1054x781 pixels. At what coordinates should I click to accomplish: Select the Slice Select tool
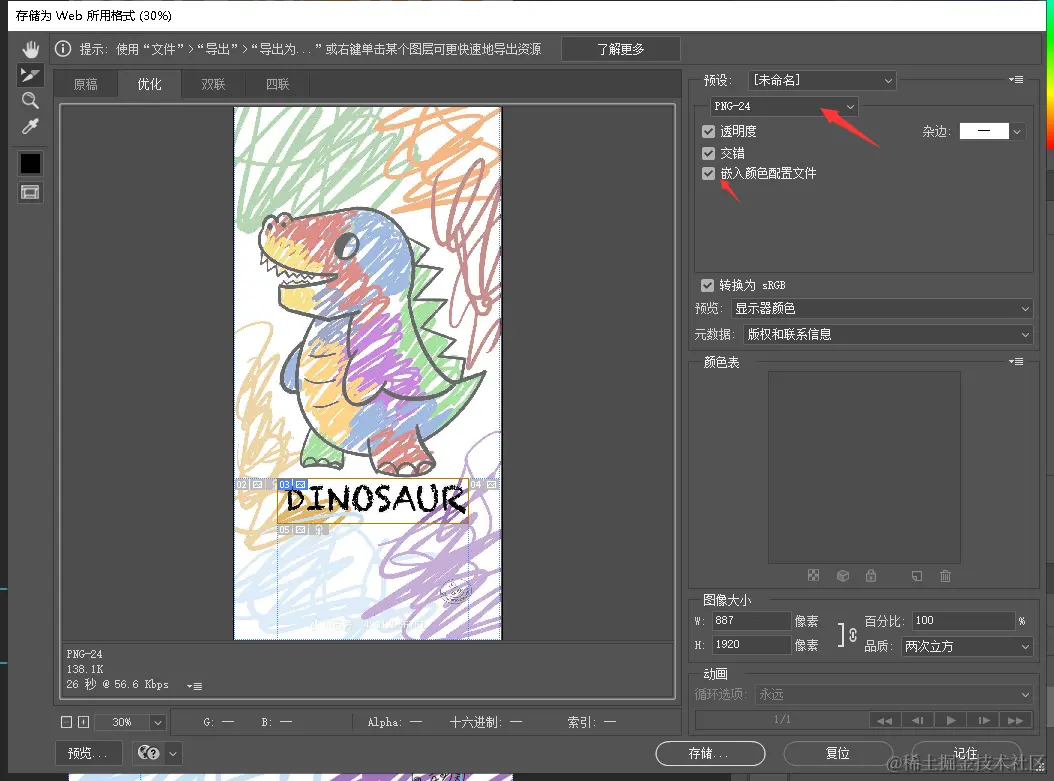30,75
